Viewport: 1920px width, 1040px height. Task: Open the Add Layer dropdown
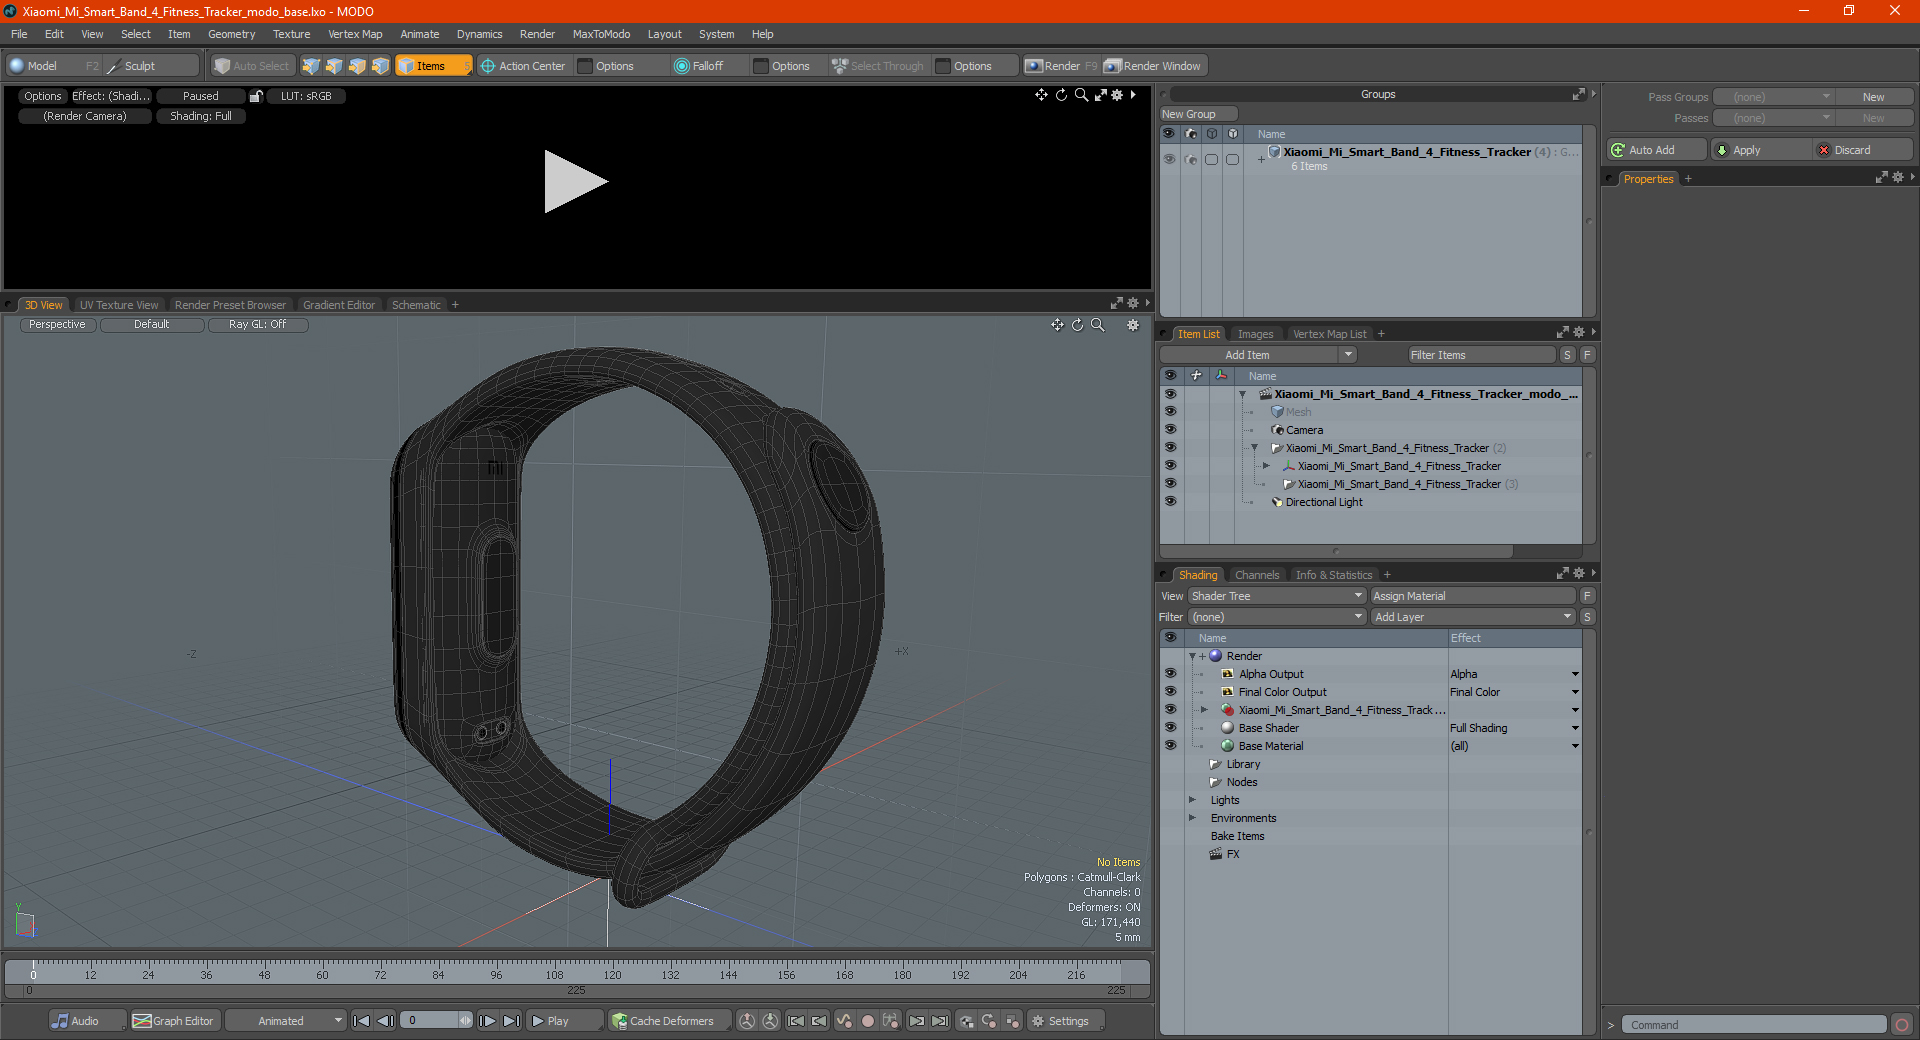coord(1473,617)
